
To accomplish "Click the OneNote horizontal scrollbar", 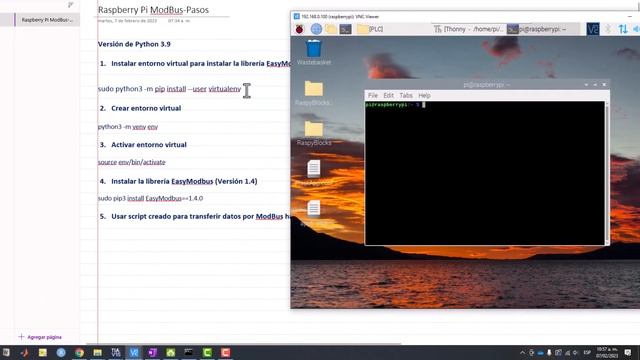I will point(244,344).
